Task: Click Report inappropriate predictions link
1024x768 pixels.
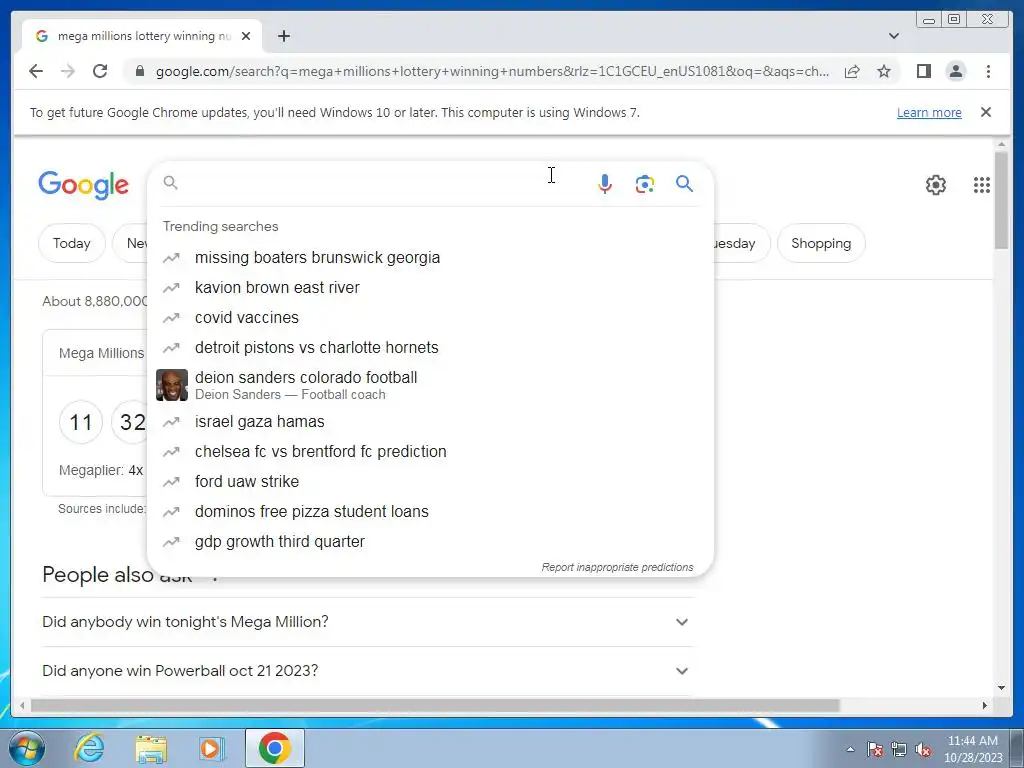Action: 617,567
